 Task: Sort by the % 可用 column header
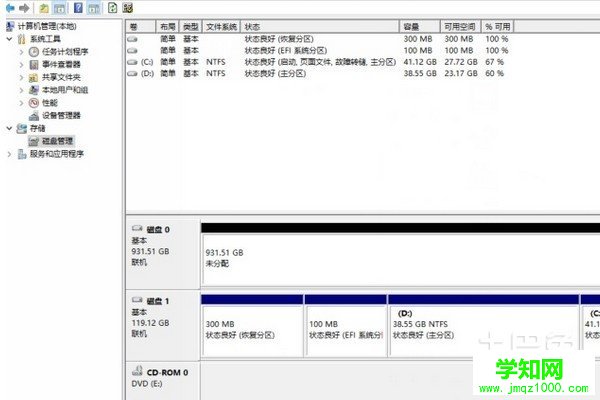pyautogui.click(x=497, y=26)
